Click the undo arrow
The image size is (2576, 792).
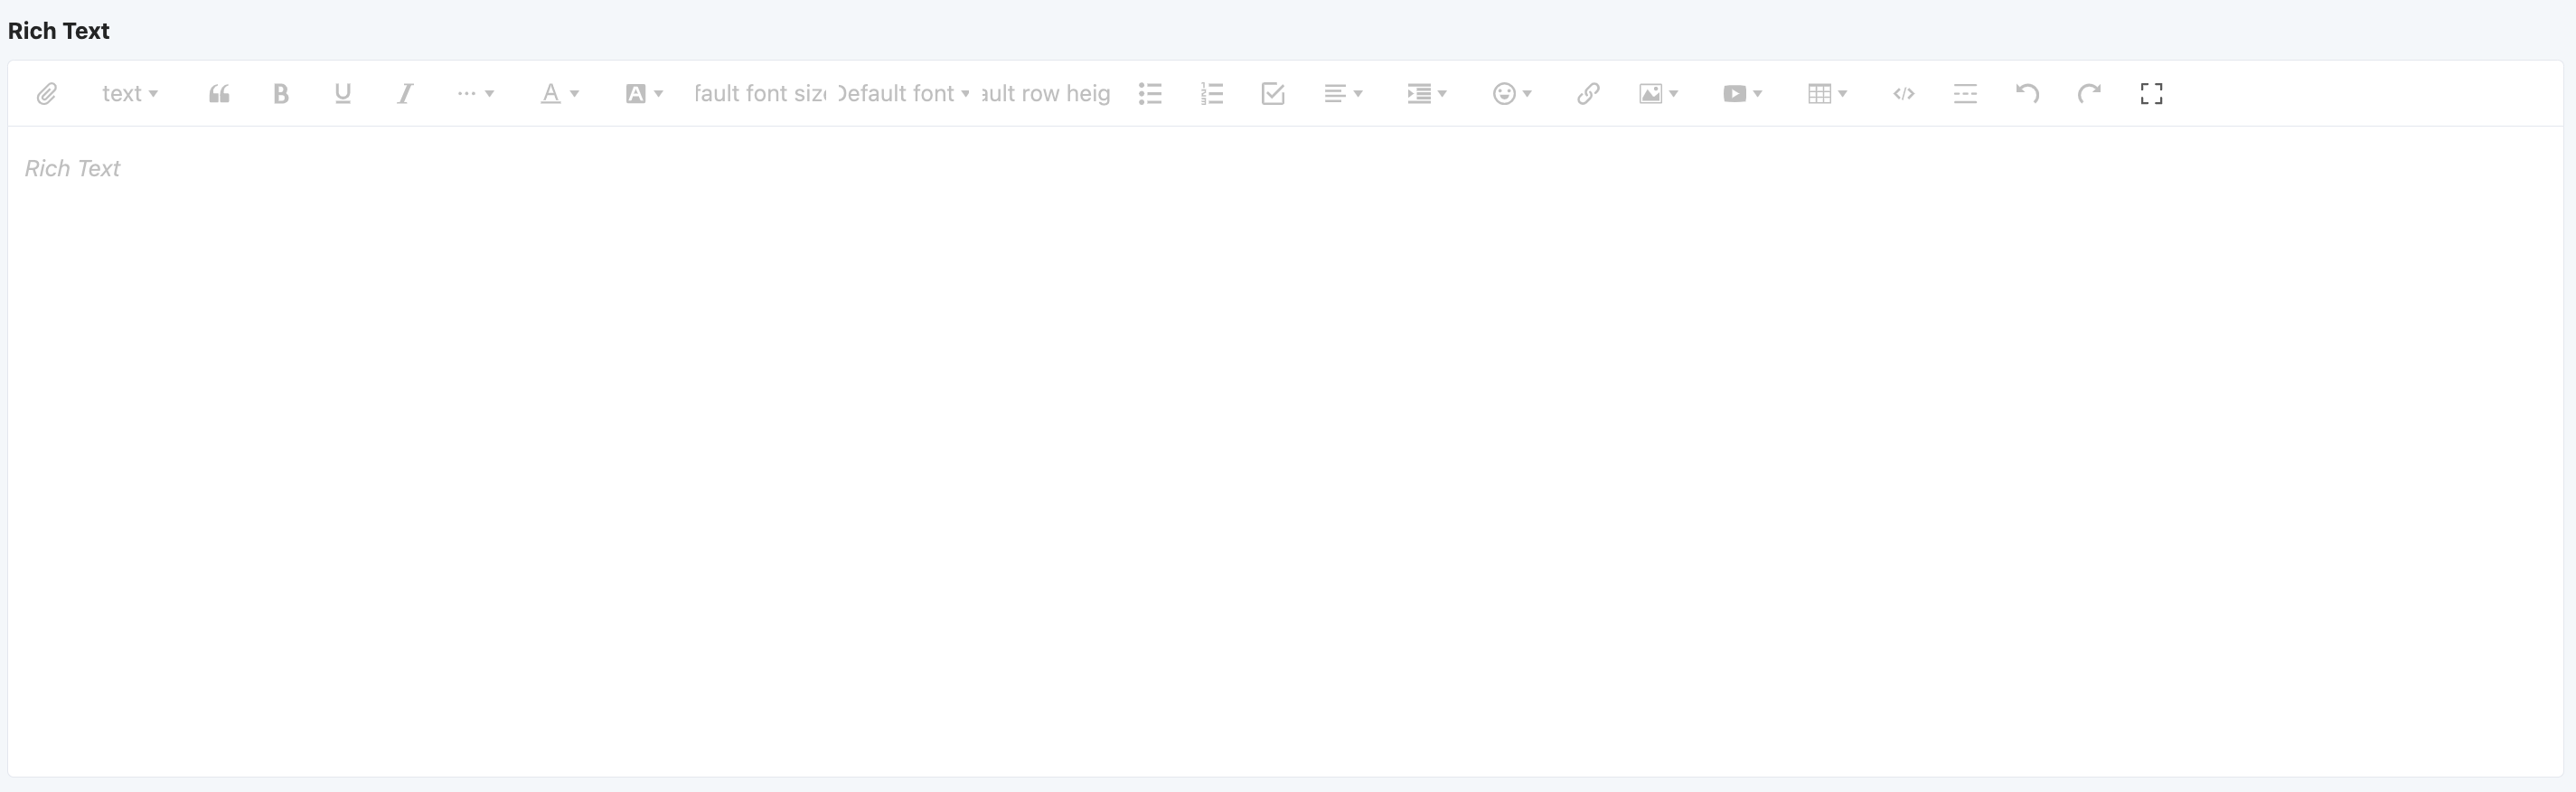point(2027,94)
